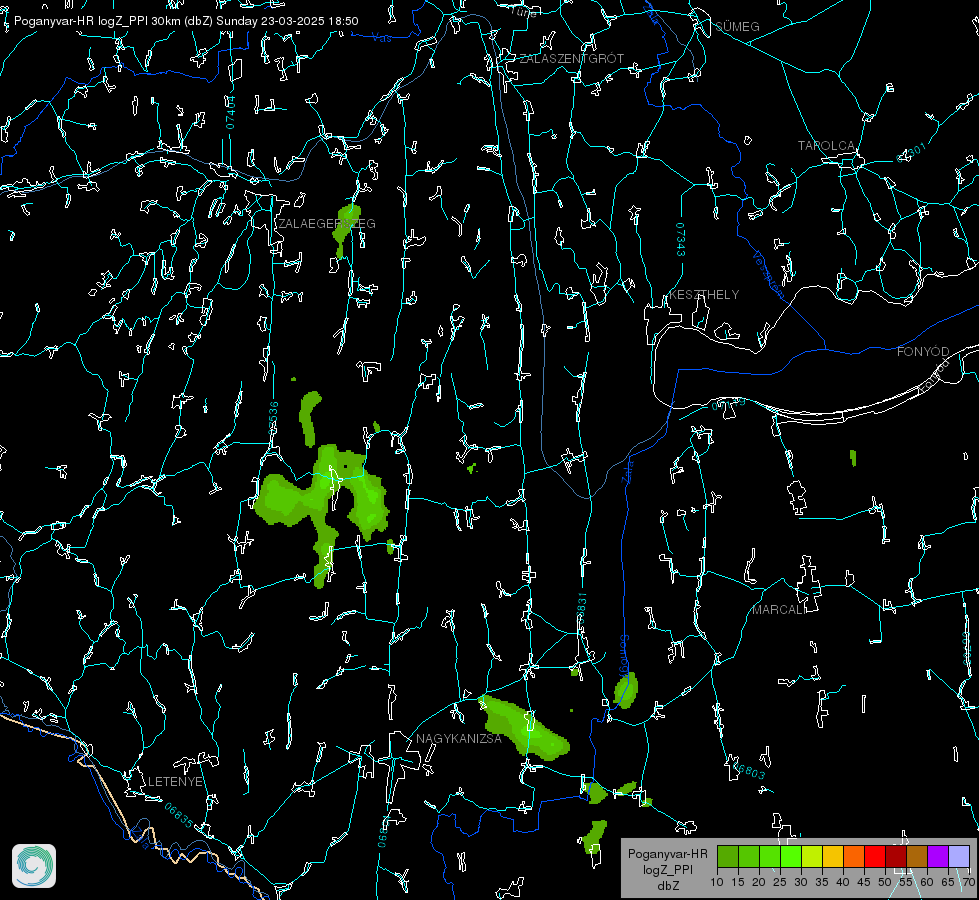
Task: Click the FONYÓD city label
Action: coord(923,352)
